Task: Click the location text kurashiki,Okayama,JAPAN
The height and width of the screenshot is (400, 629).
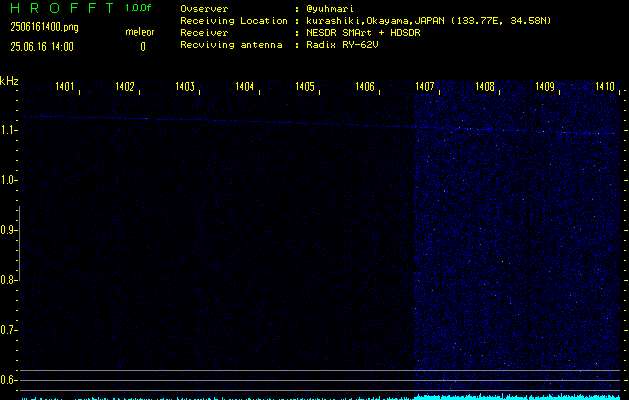Action: [377, 21]
